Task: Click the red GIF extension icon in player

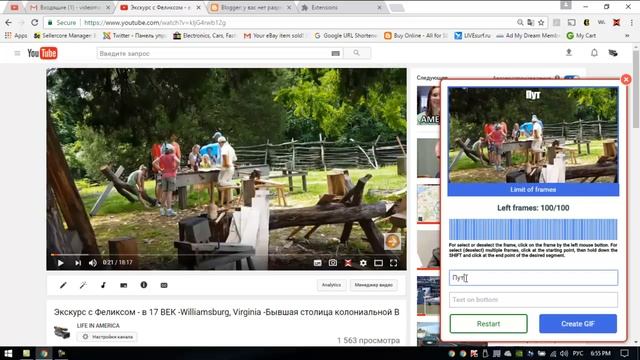Action: click(348, 263)
